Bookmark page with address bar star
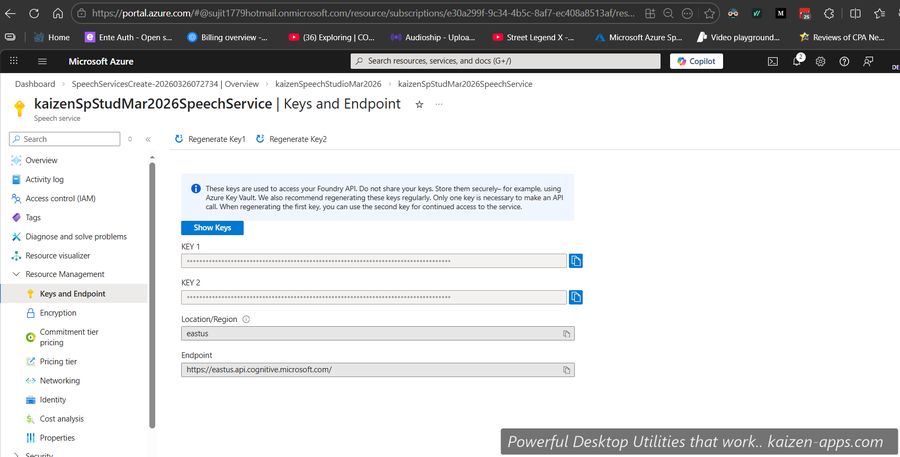This screenshot has width=900, height=457. pos(709,13)
